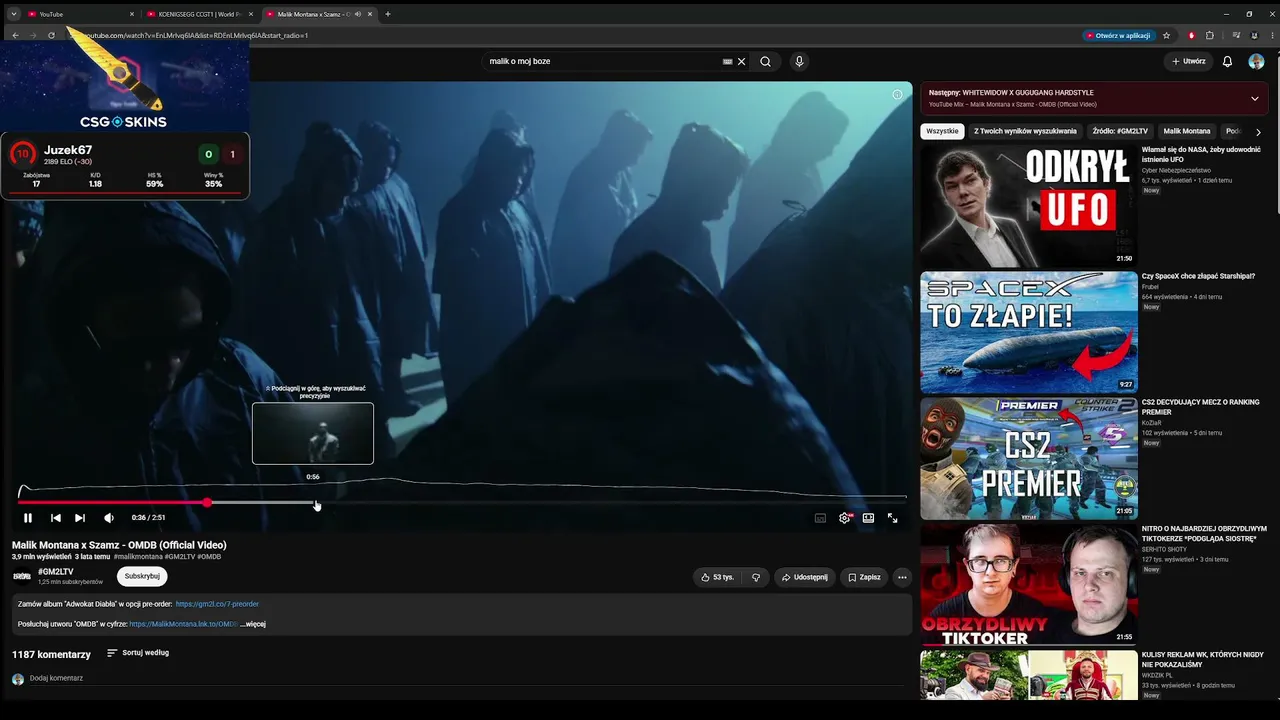Start voice search with microphone
The width and height of the screenshot is (1280, 720).
(799, 61)
